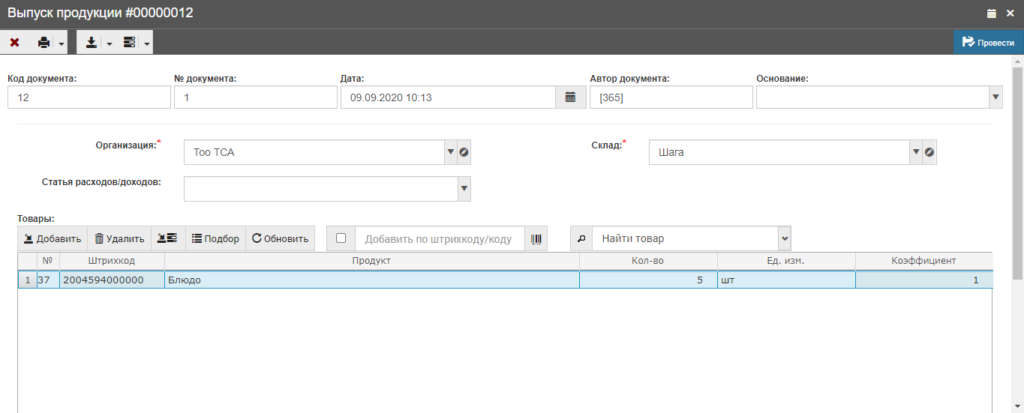Viewport: 1024px width, 413px height.
Task: Sort by the Продукт column header
Action: pyautogui.click(x=371, y=261)
